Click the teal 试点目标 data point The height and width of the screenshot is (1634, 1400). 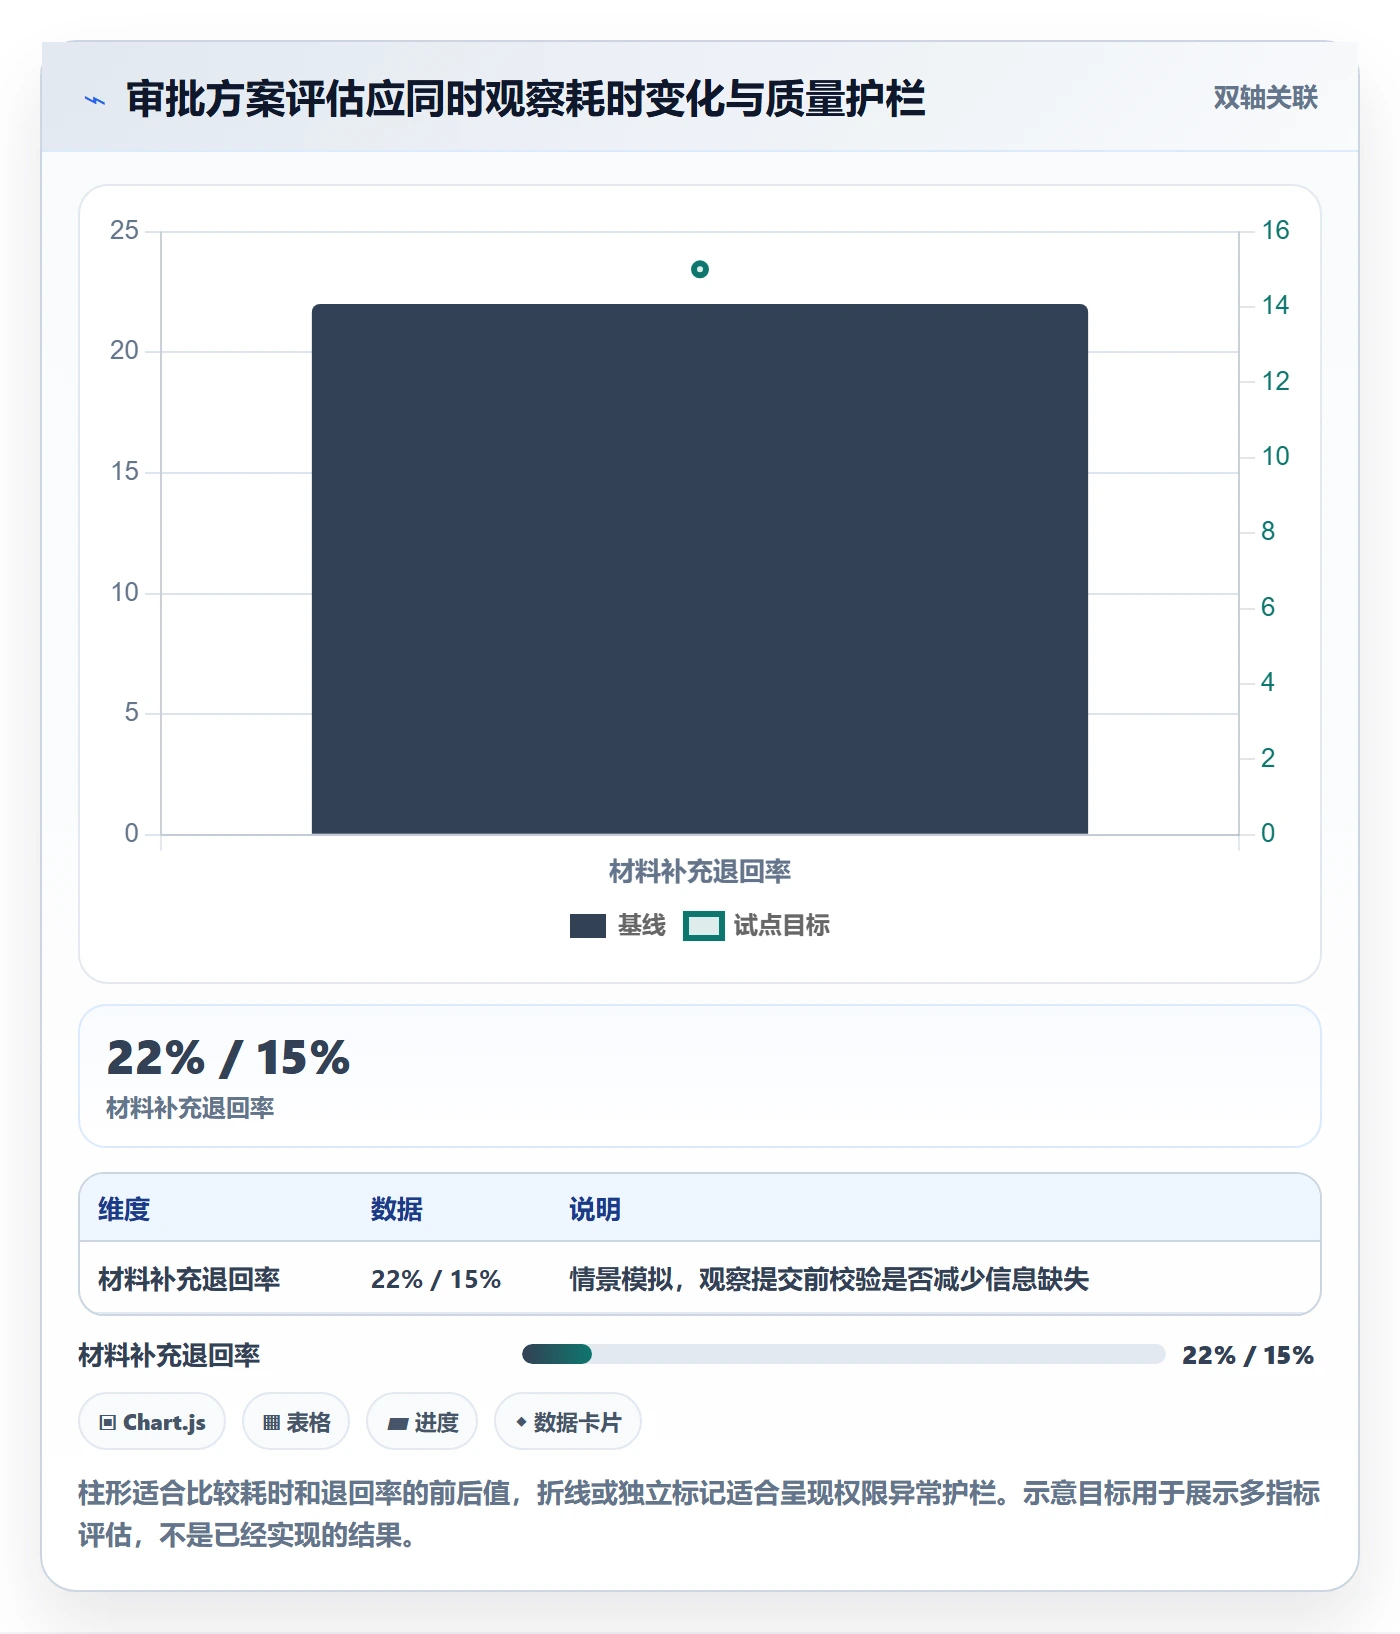coord(700,269)
